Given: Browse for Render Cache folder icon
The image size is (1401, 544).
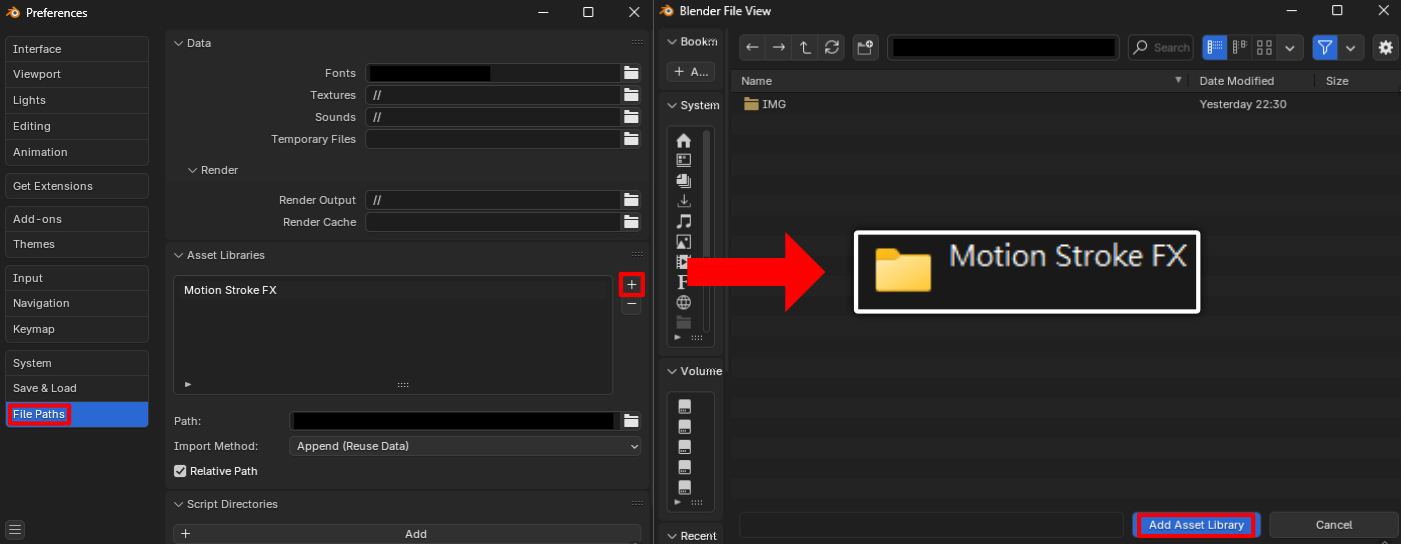Looking at the screenshot, I should [x=631, y=222].
